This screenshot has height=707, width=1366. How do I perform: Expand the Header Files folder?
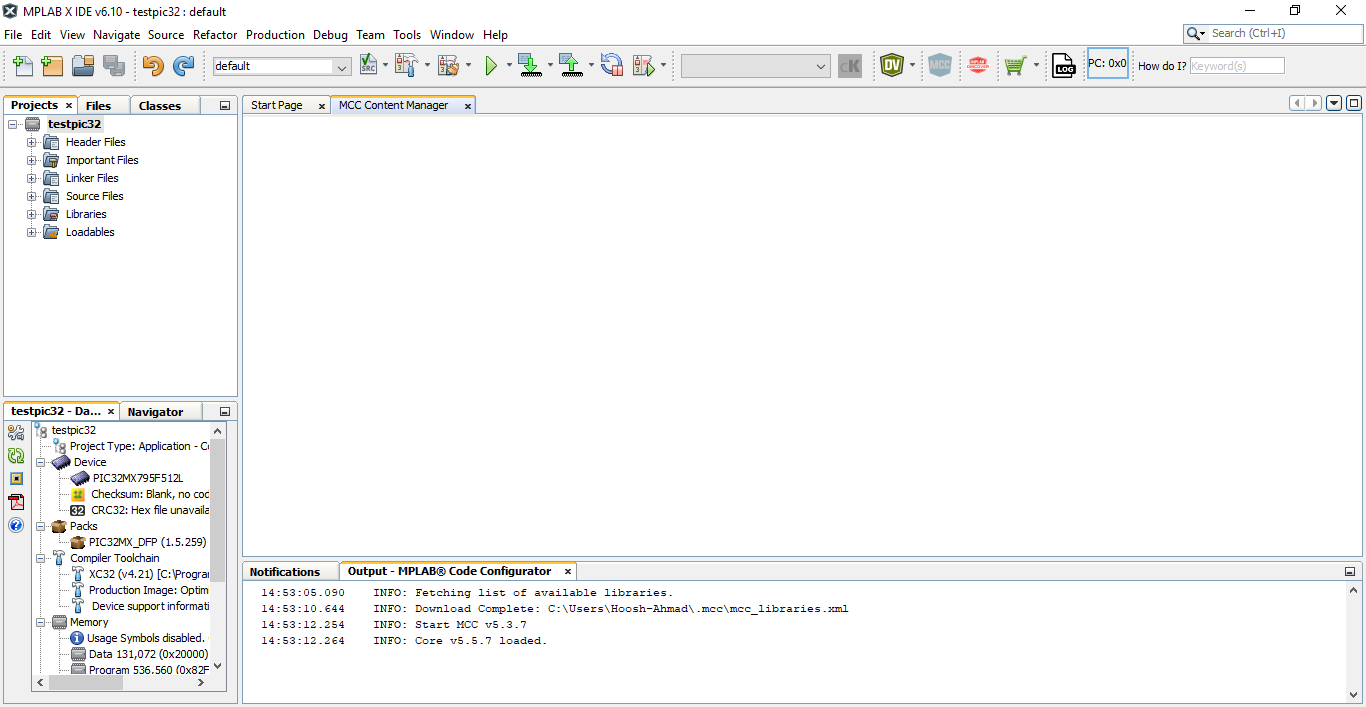pos(32,142)
